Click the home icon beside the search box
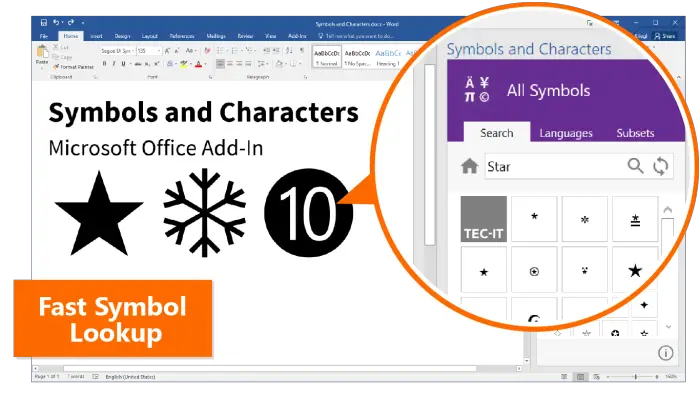 (x=470, y=166)
